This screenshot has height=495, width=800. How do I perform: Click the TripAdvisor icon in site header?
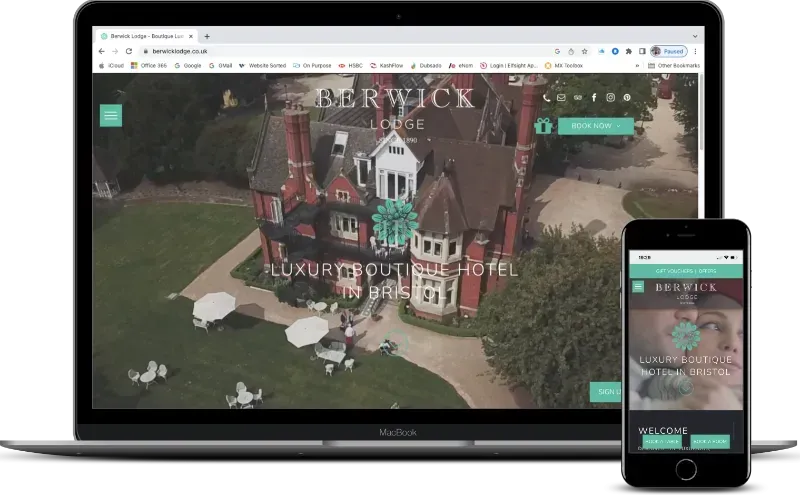click(578, 97)
